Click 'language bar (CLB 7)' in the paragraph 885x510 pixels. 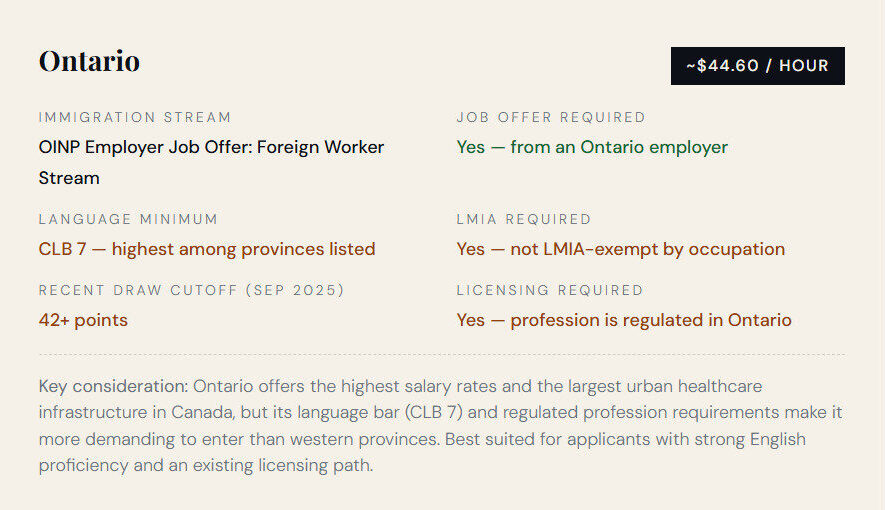(380, 412)
